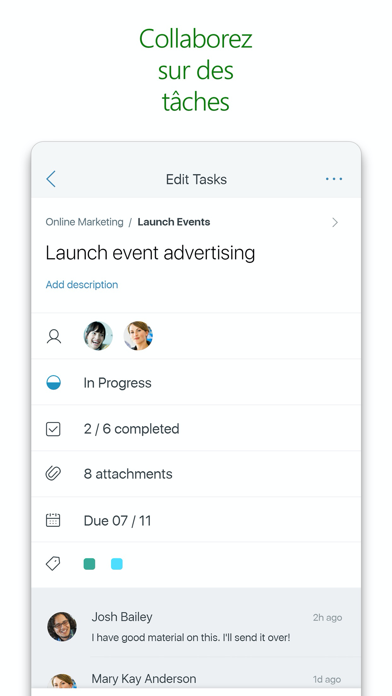Select the green label swatch

(x=89, y=564)
